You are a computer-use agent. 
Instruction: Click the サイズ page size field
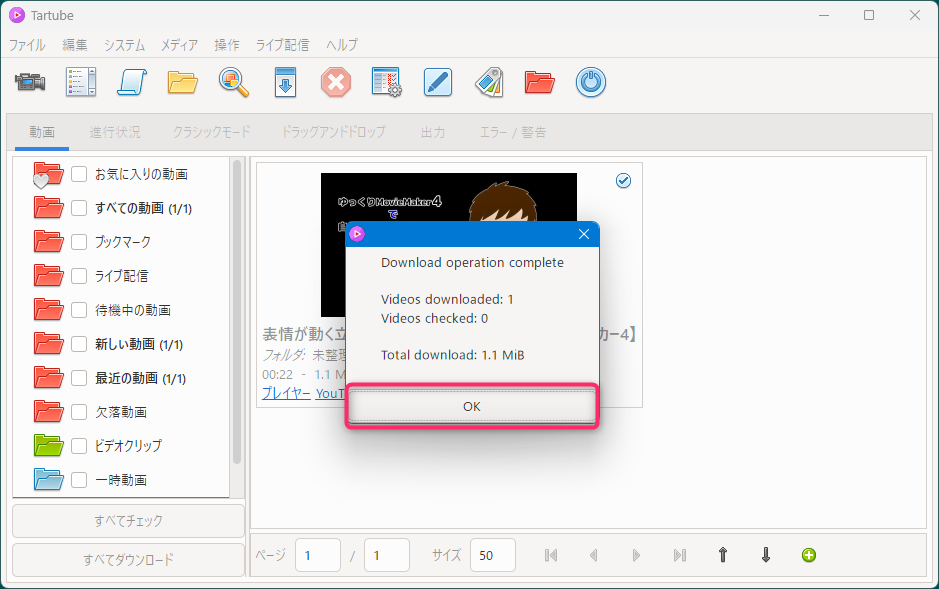(492, 555)
